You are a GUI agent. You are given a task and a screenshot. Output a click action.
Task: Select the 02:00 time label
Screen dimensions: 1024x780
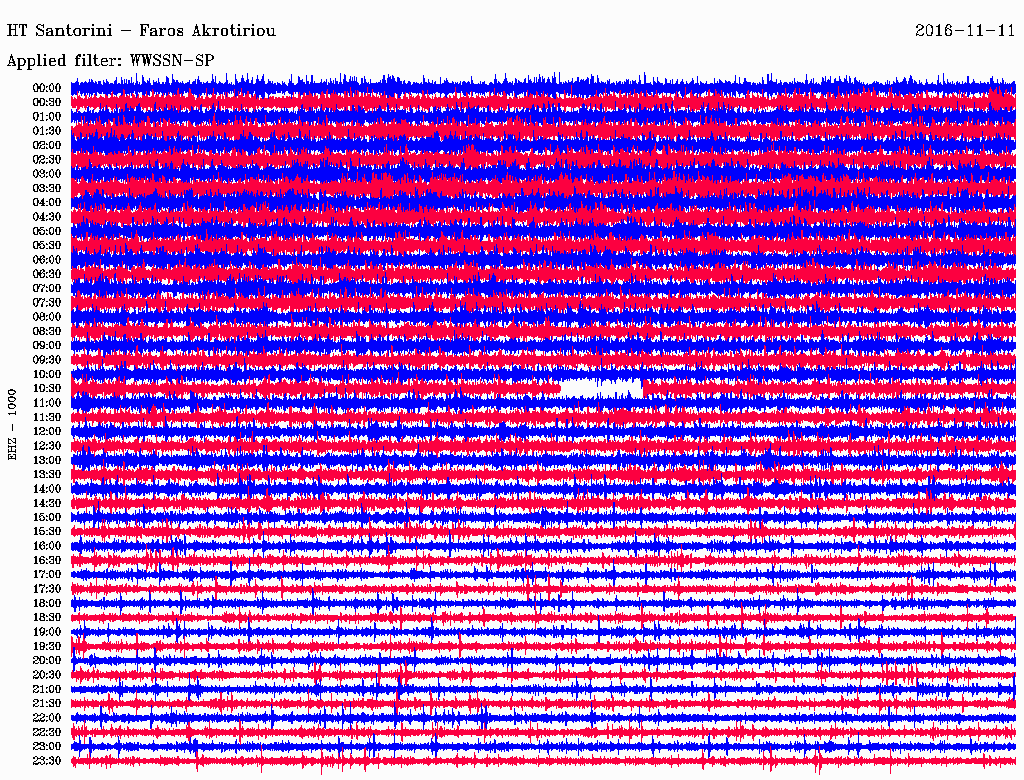point(47,145)
